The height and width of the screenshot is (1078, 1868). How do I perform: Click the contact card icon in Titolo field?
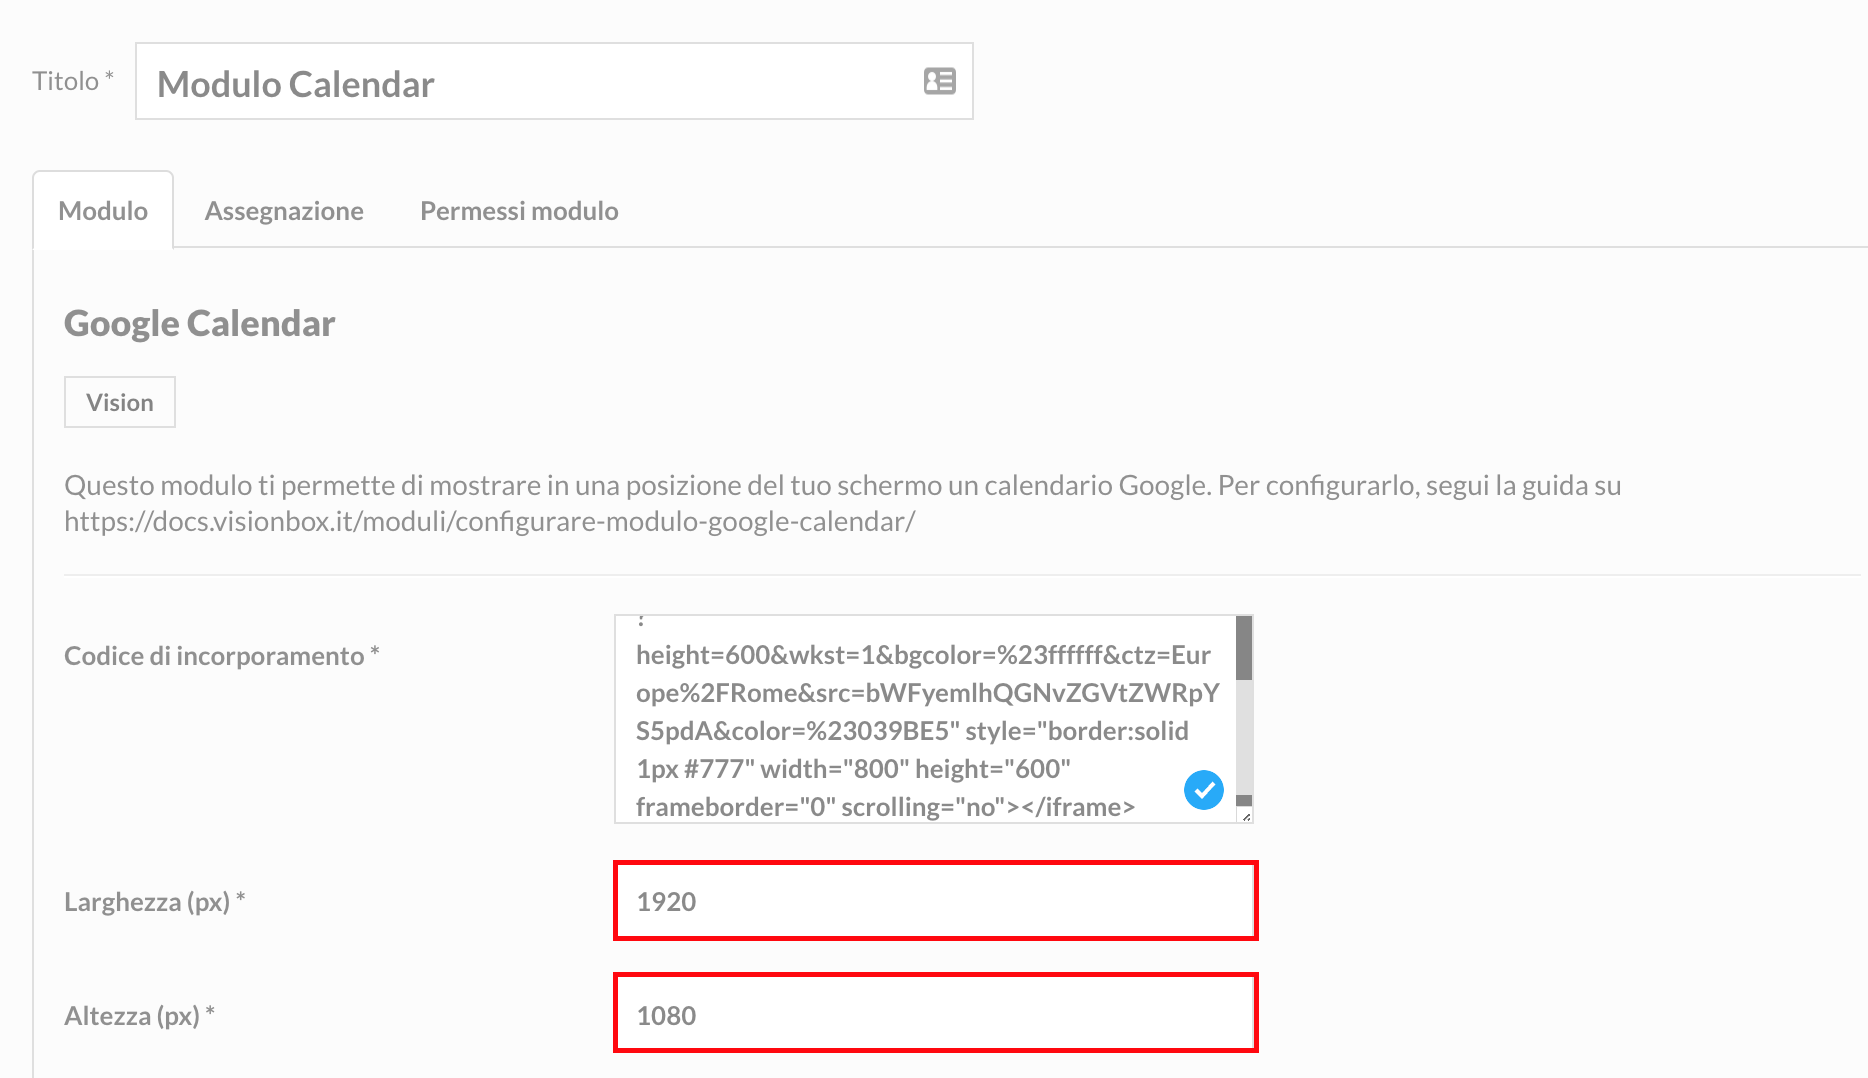[940, 81]
